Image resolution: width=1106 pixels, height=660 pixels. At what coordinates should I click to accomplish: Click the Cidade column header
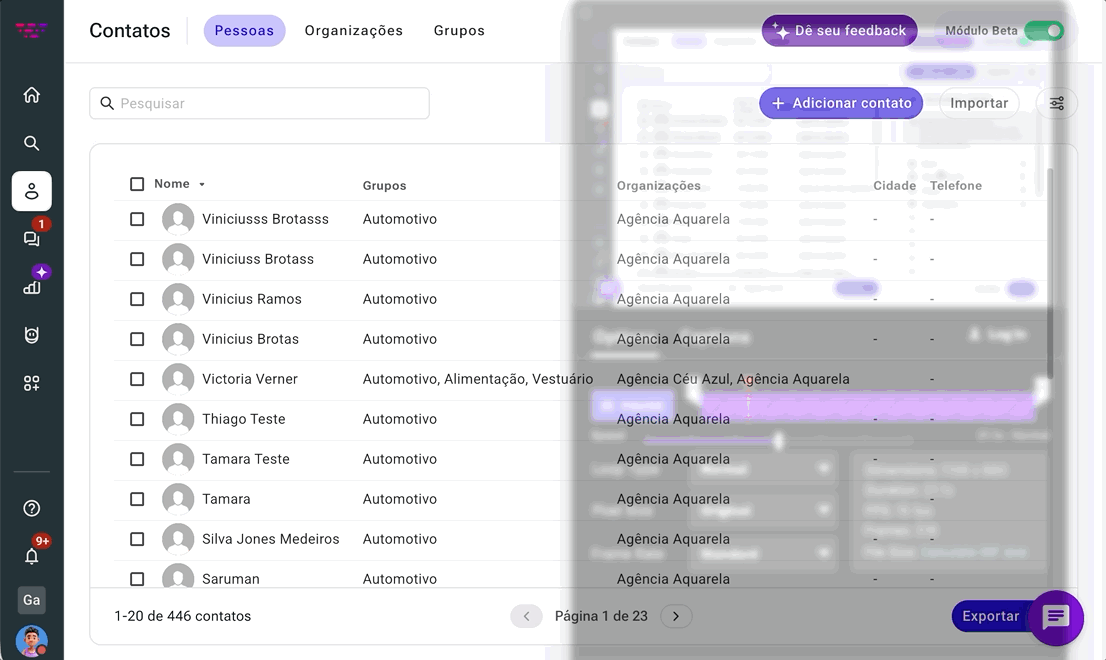click(x=894, y=185)
